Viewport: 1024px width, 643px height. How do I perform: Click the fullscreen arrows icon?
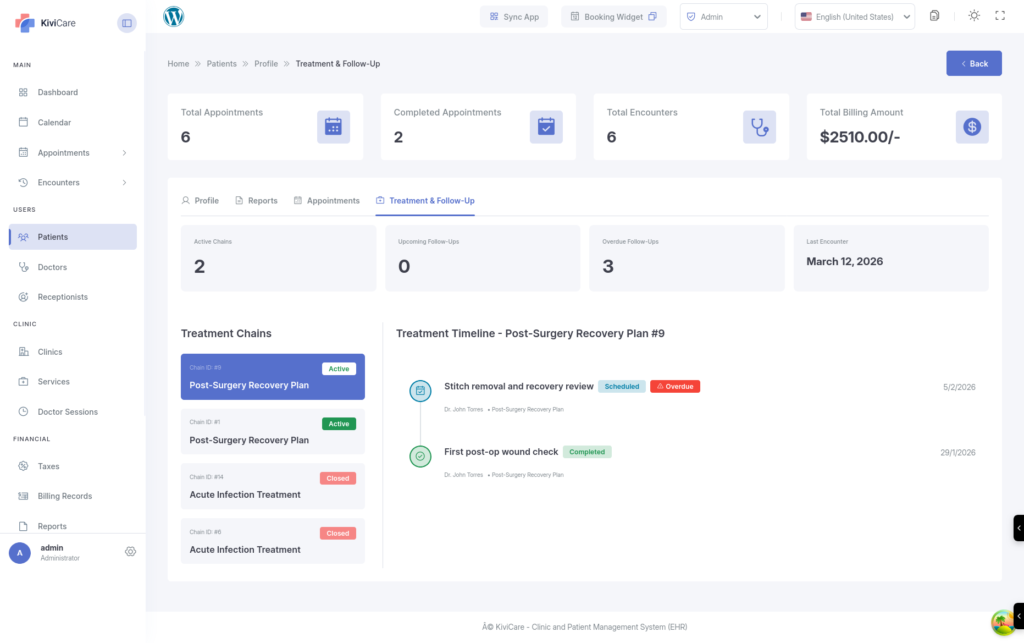1001,16
